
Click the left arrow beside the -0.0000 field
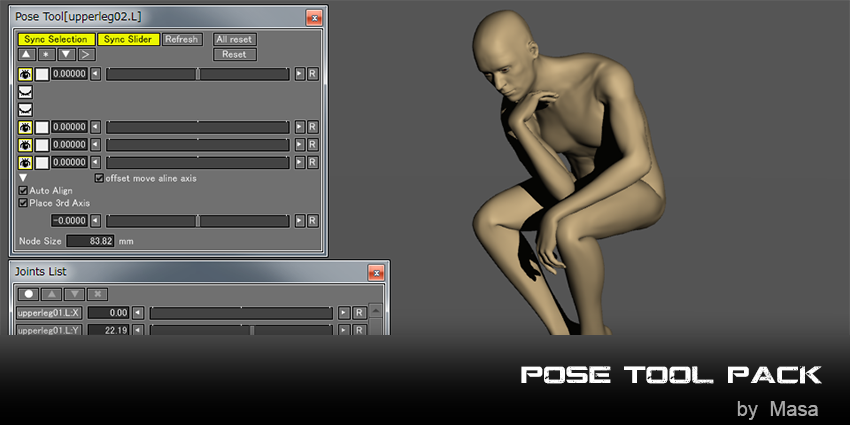coord(95,221)
